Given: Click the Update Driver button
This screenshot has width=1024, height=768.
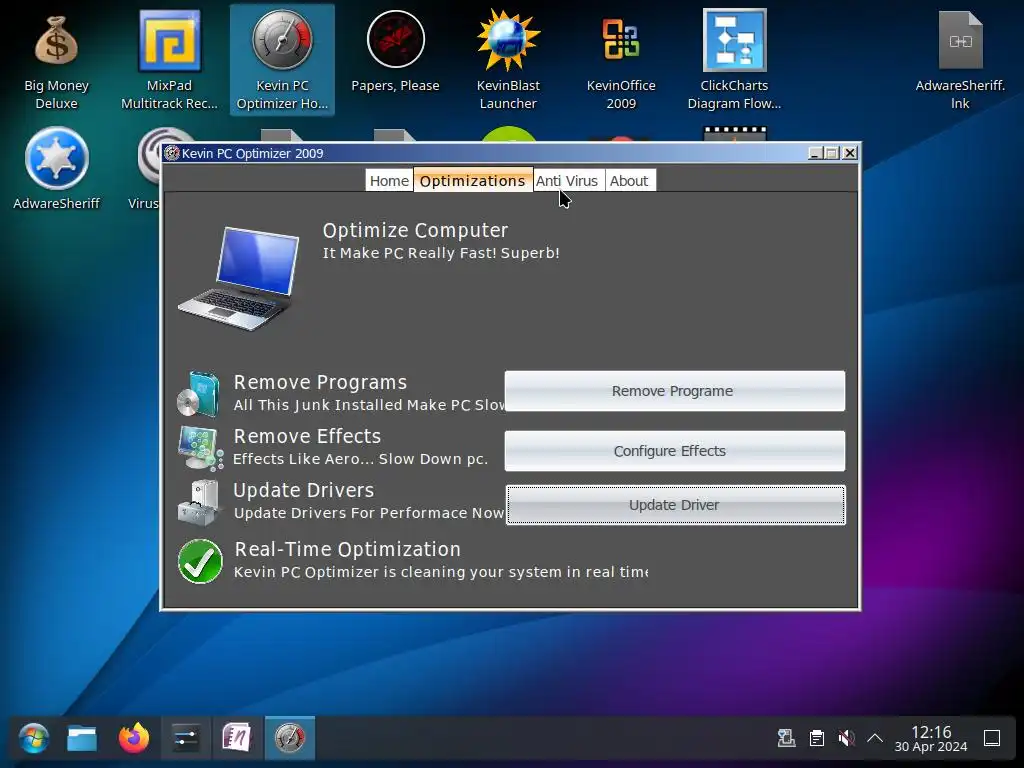Looking at the screenshot, I should coord(675,505).
